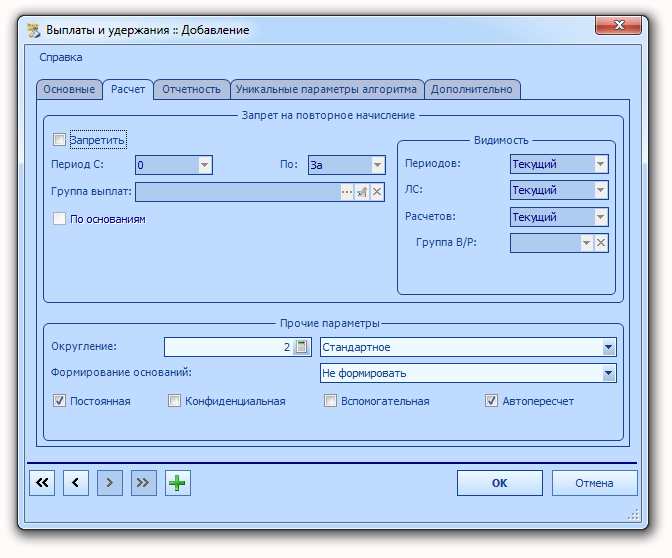The height and width of the screenshot is (558, 672).
Task: Enable the Запретить checkbox
Action: [x=59, y=140]
